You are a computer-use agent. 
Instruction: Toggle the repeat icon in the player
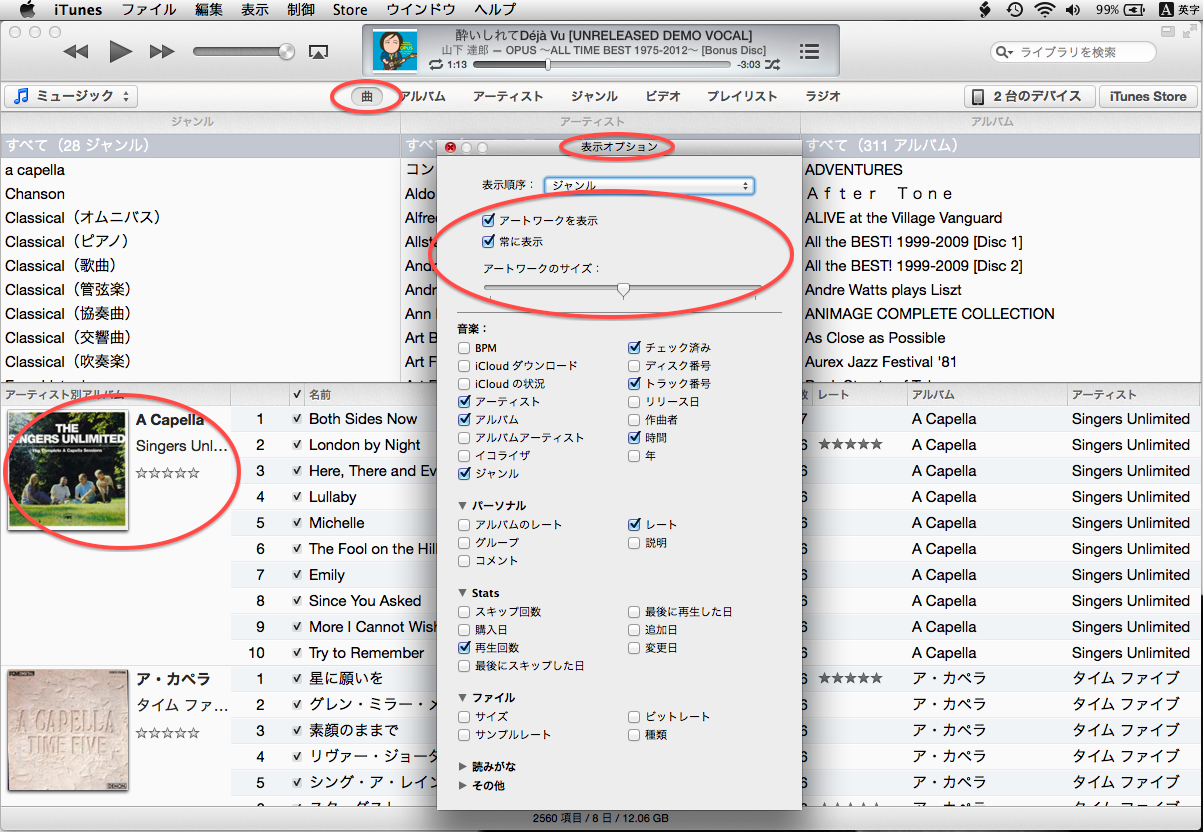coord(436,64)
